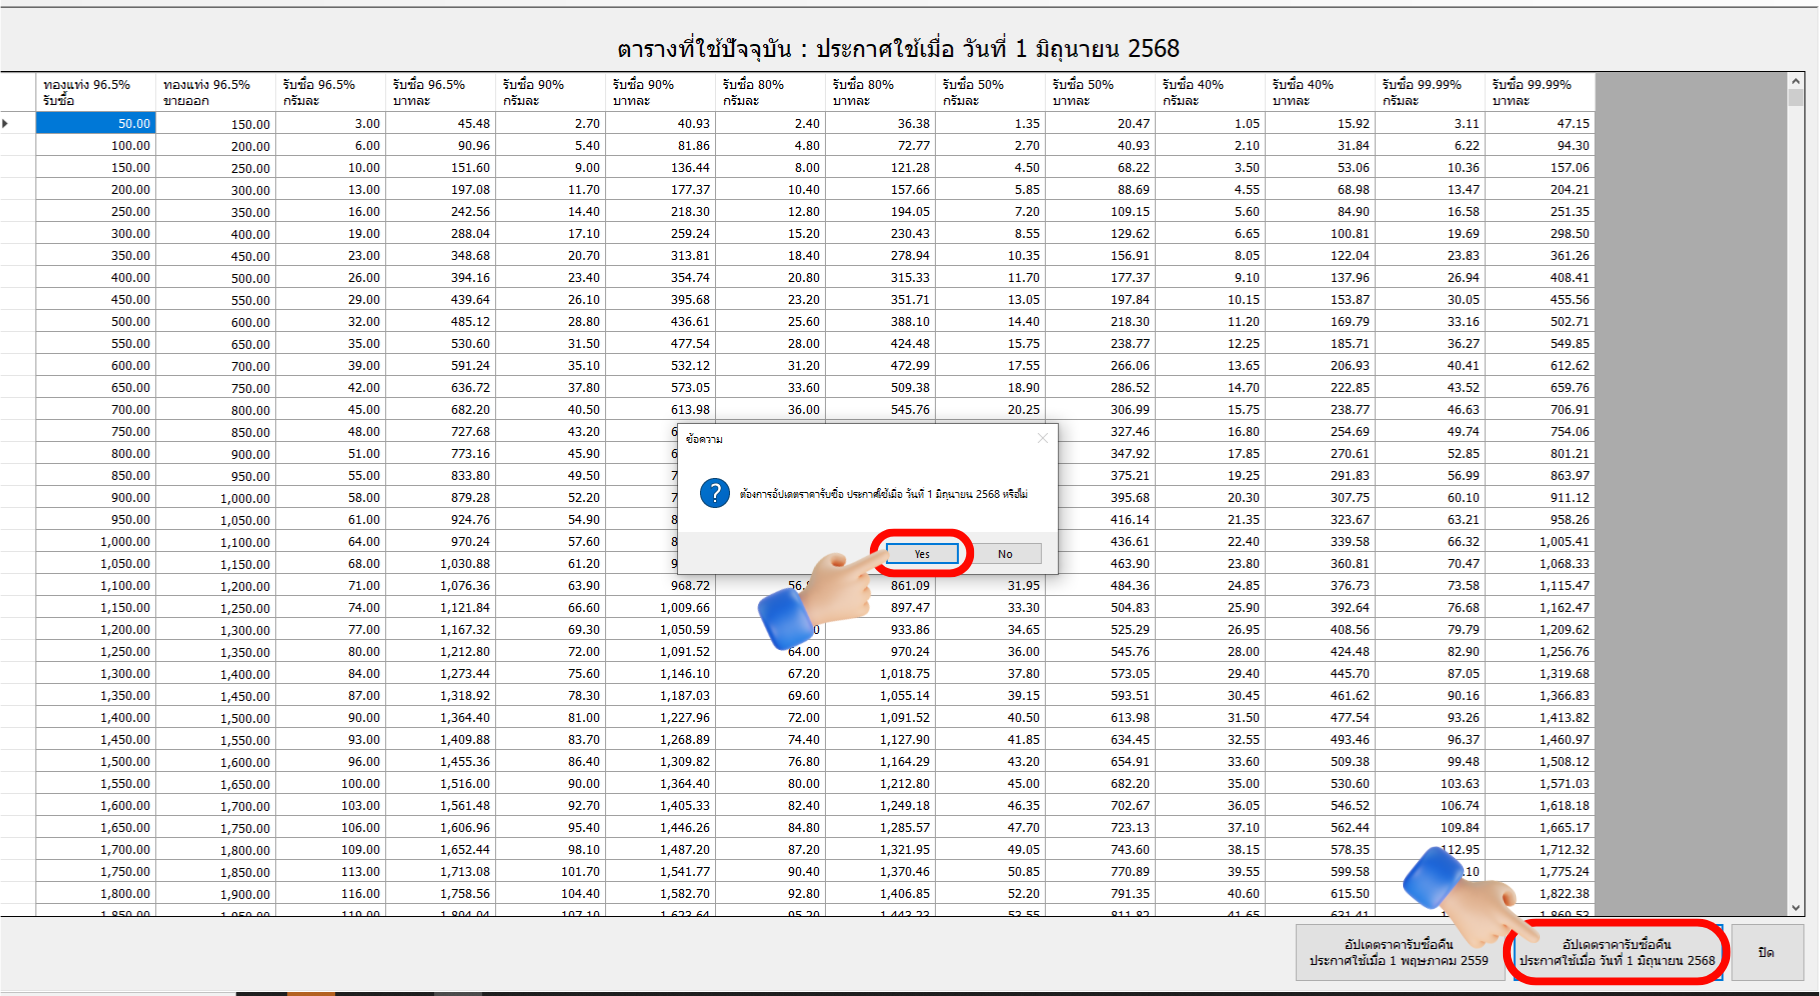The image size is (1820, 996).
Task: Click the current-row arrow indicator beside 50.00
Action: (6, 123)
